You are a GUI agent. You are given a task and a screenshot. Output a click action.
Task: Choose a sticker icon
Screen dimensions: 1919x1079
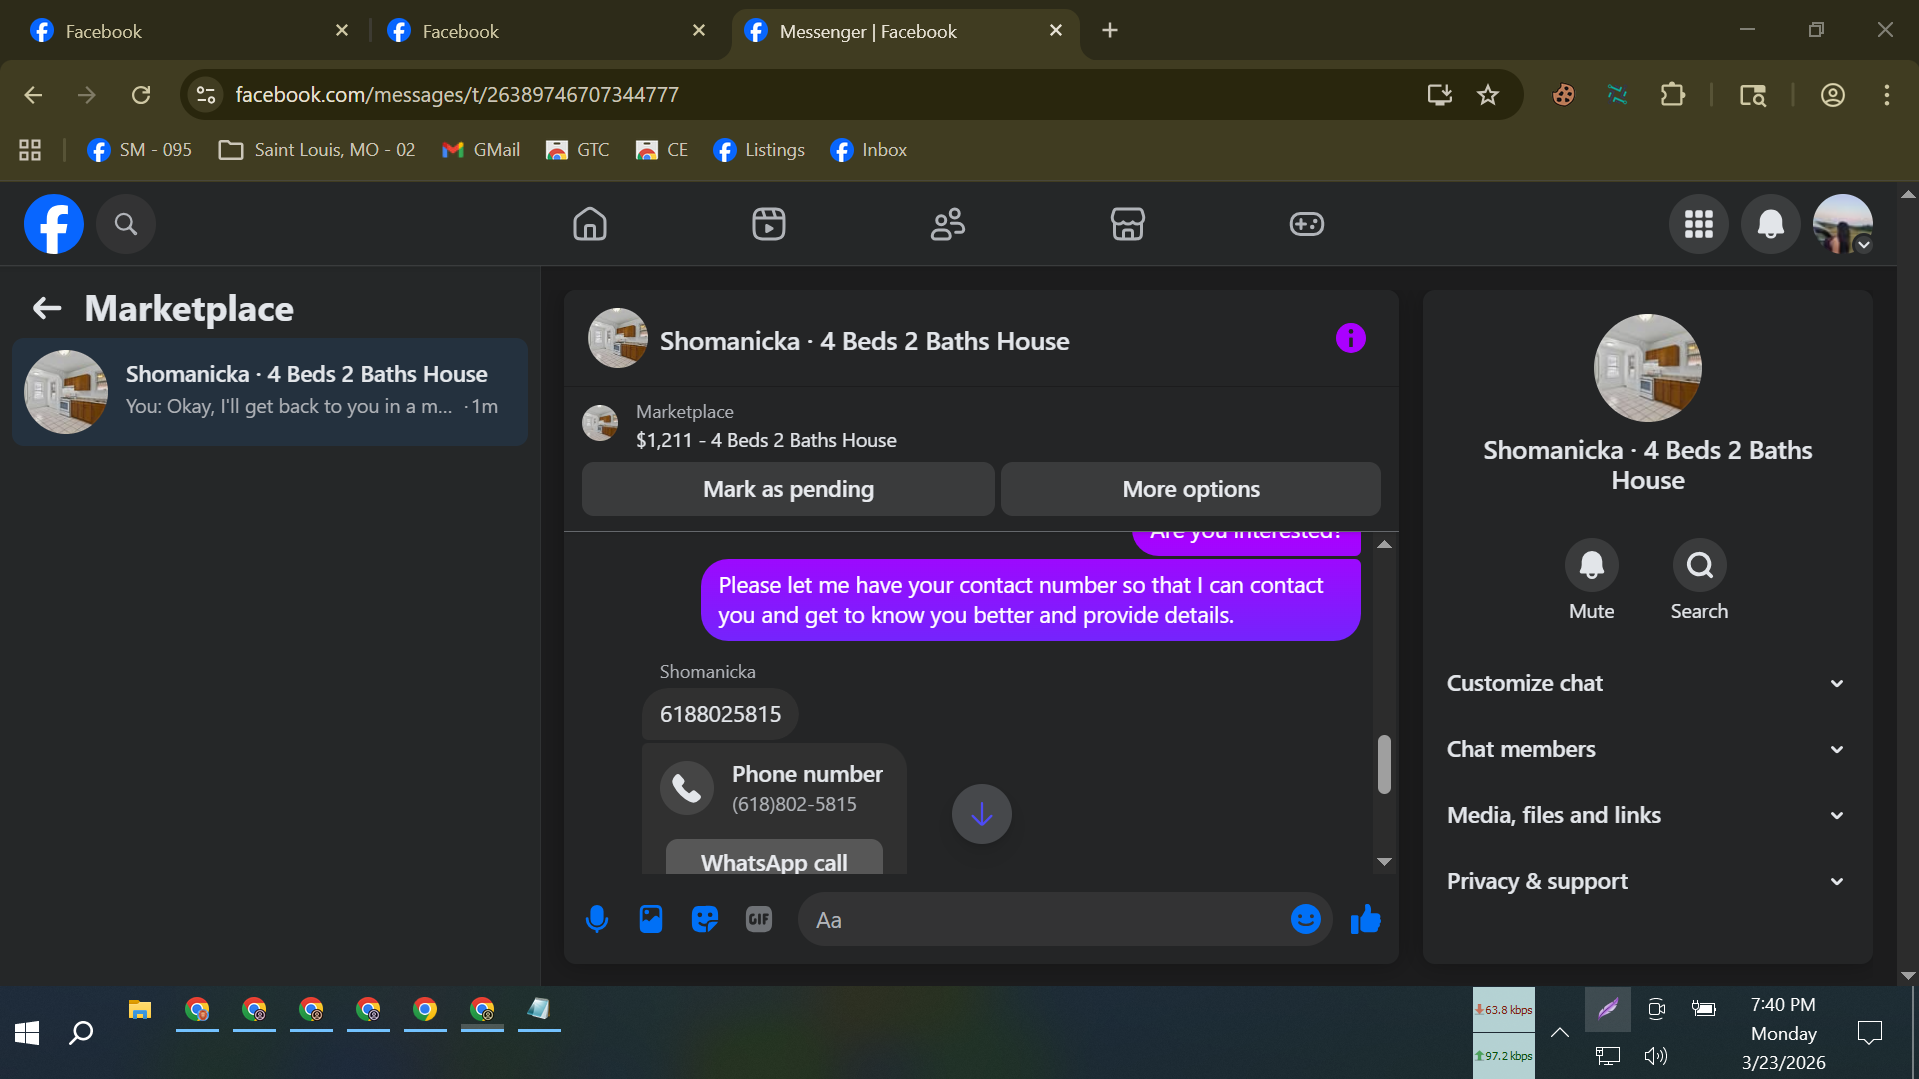click(705, 919)
